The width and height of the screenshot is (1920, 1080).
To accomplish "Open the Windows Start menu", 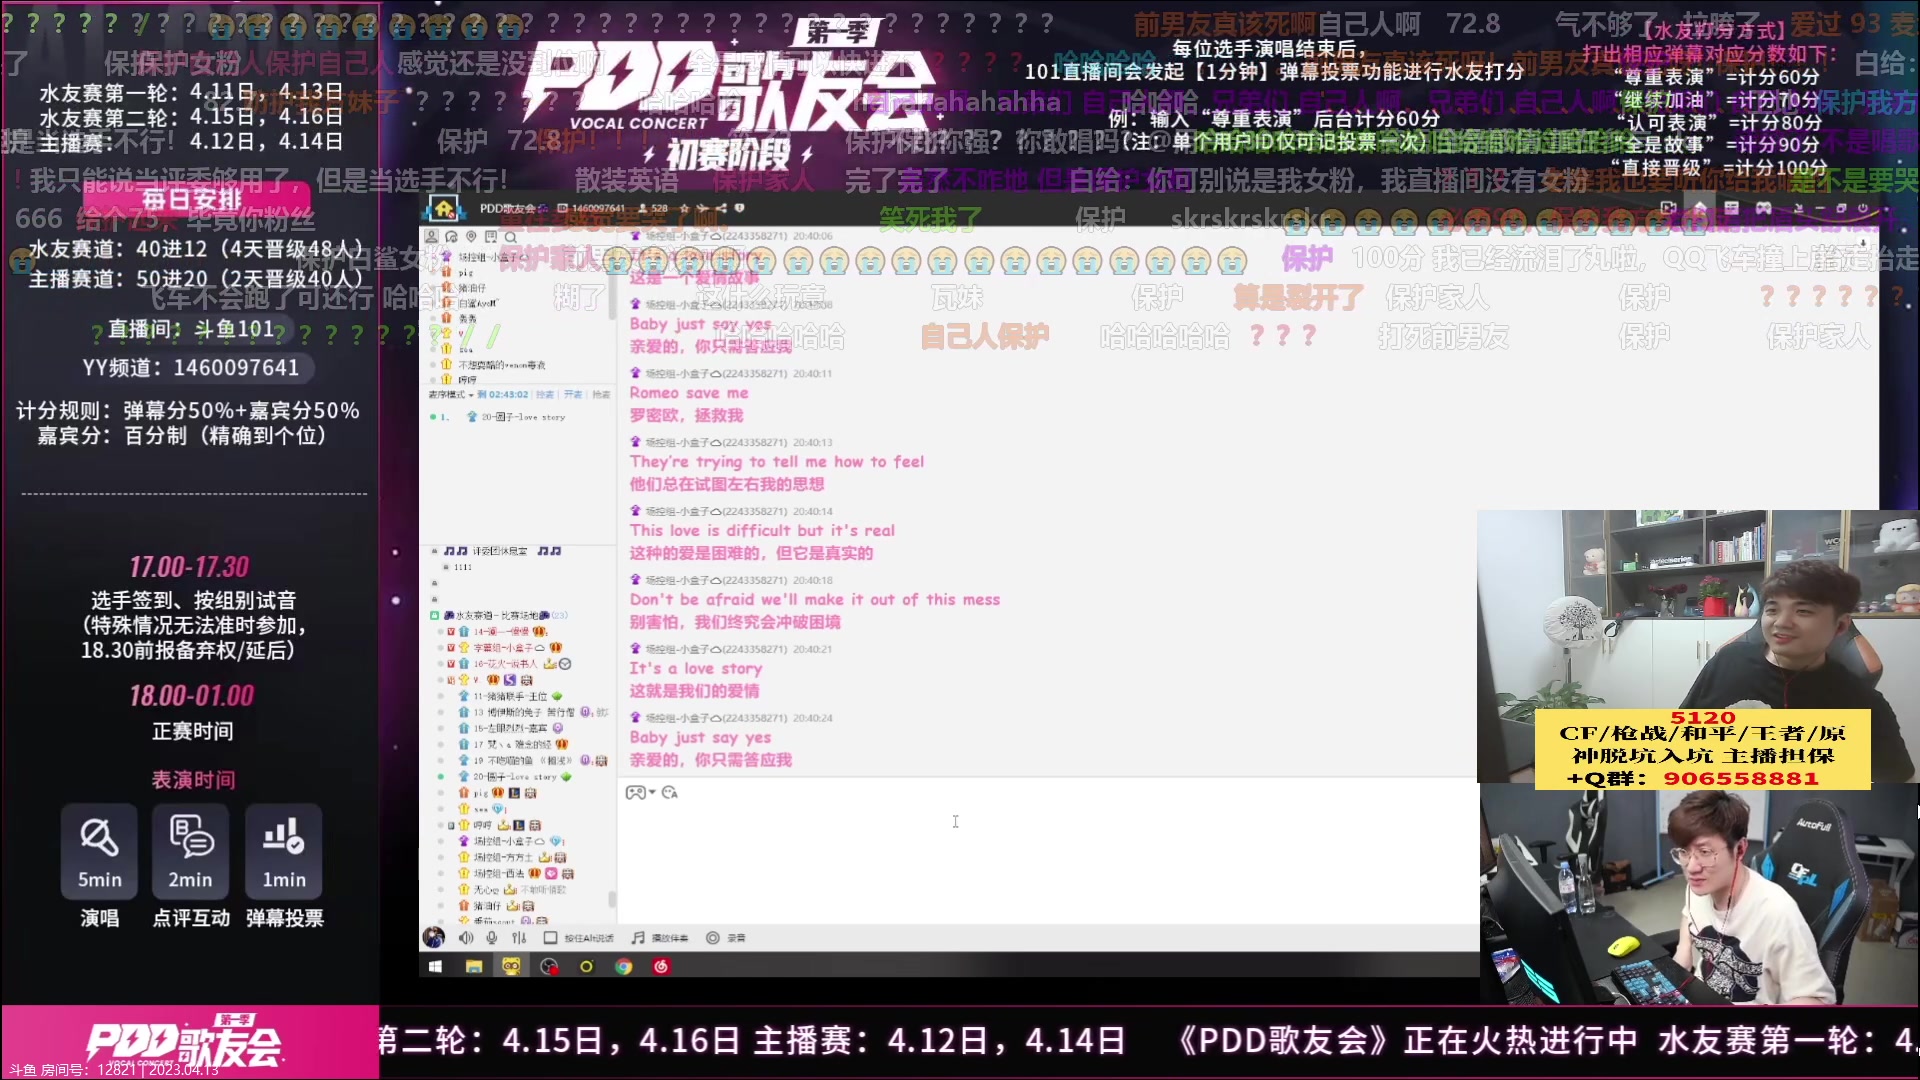I will [435, 966].
